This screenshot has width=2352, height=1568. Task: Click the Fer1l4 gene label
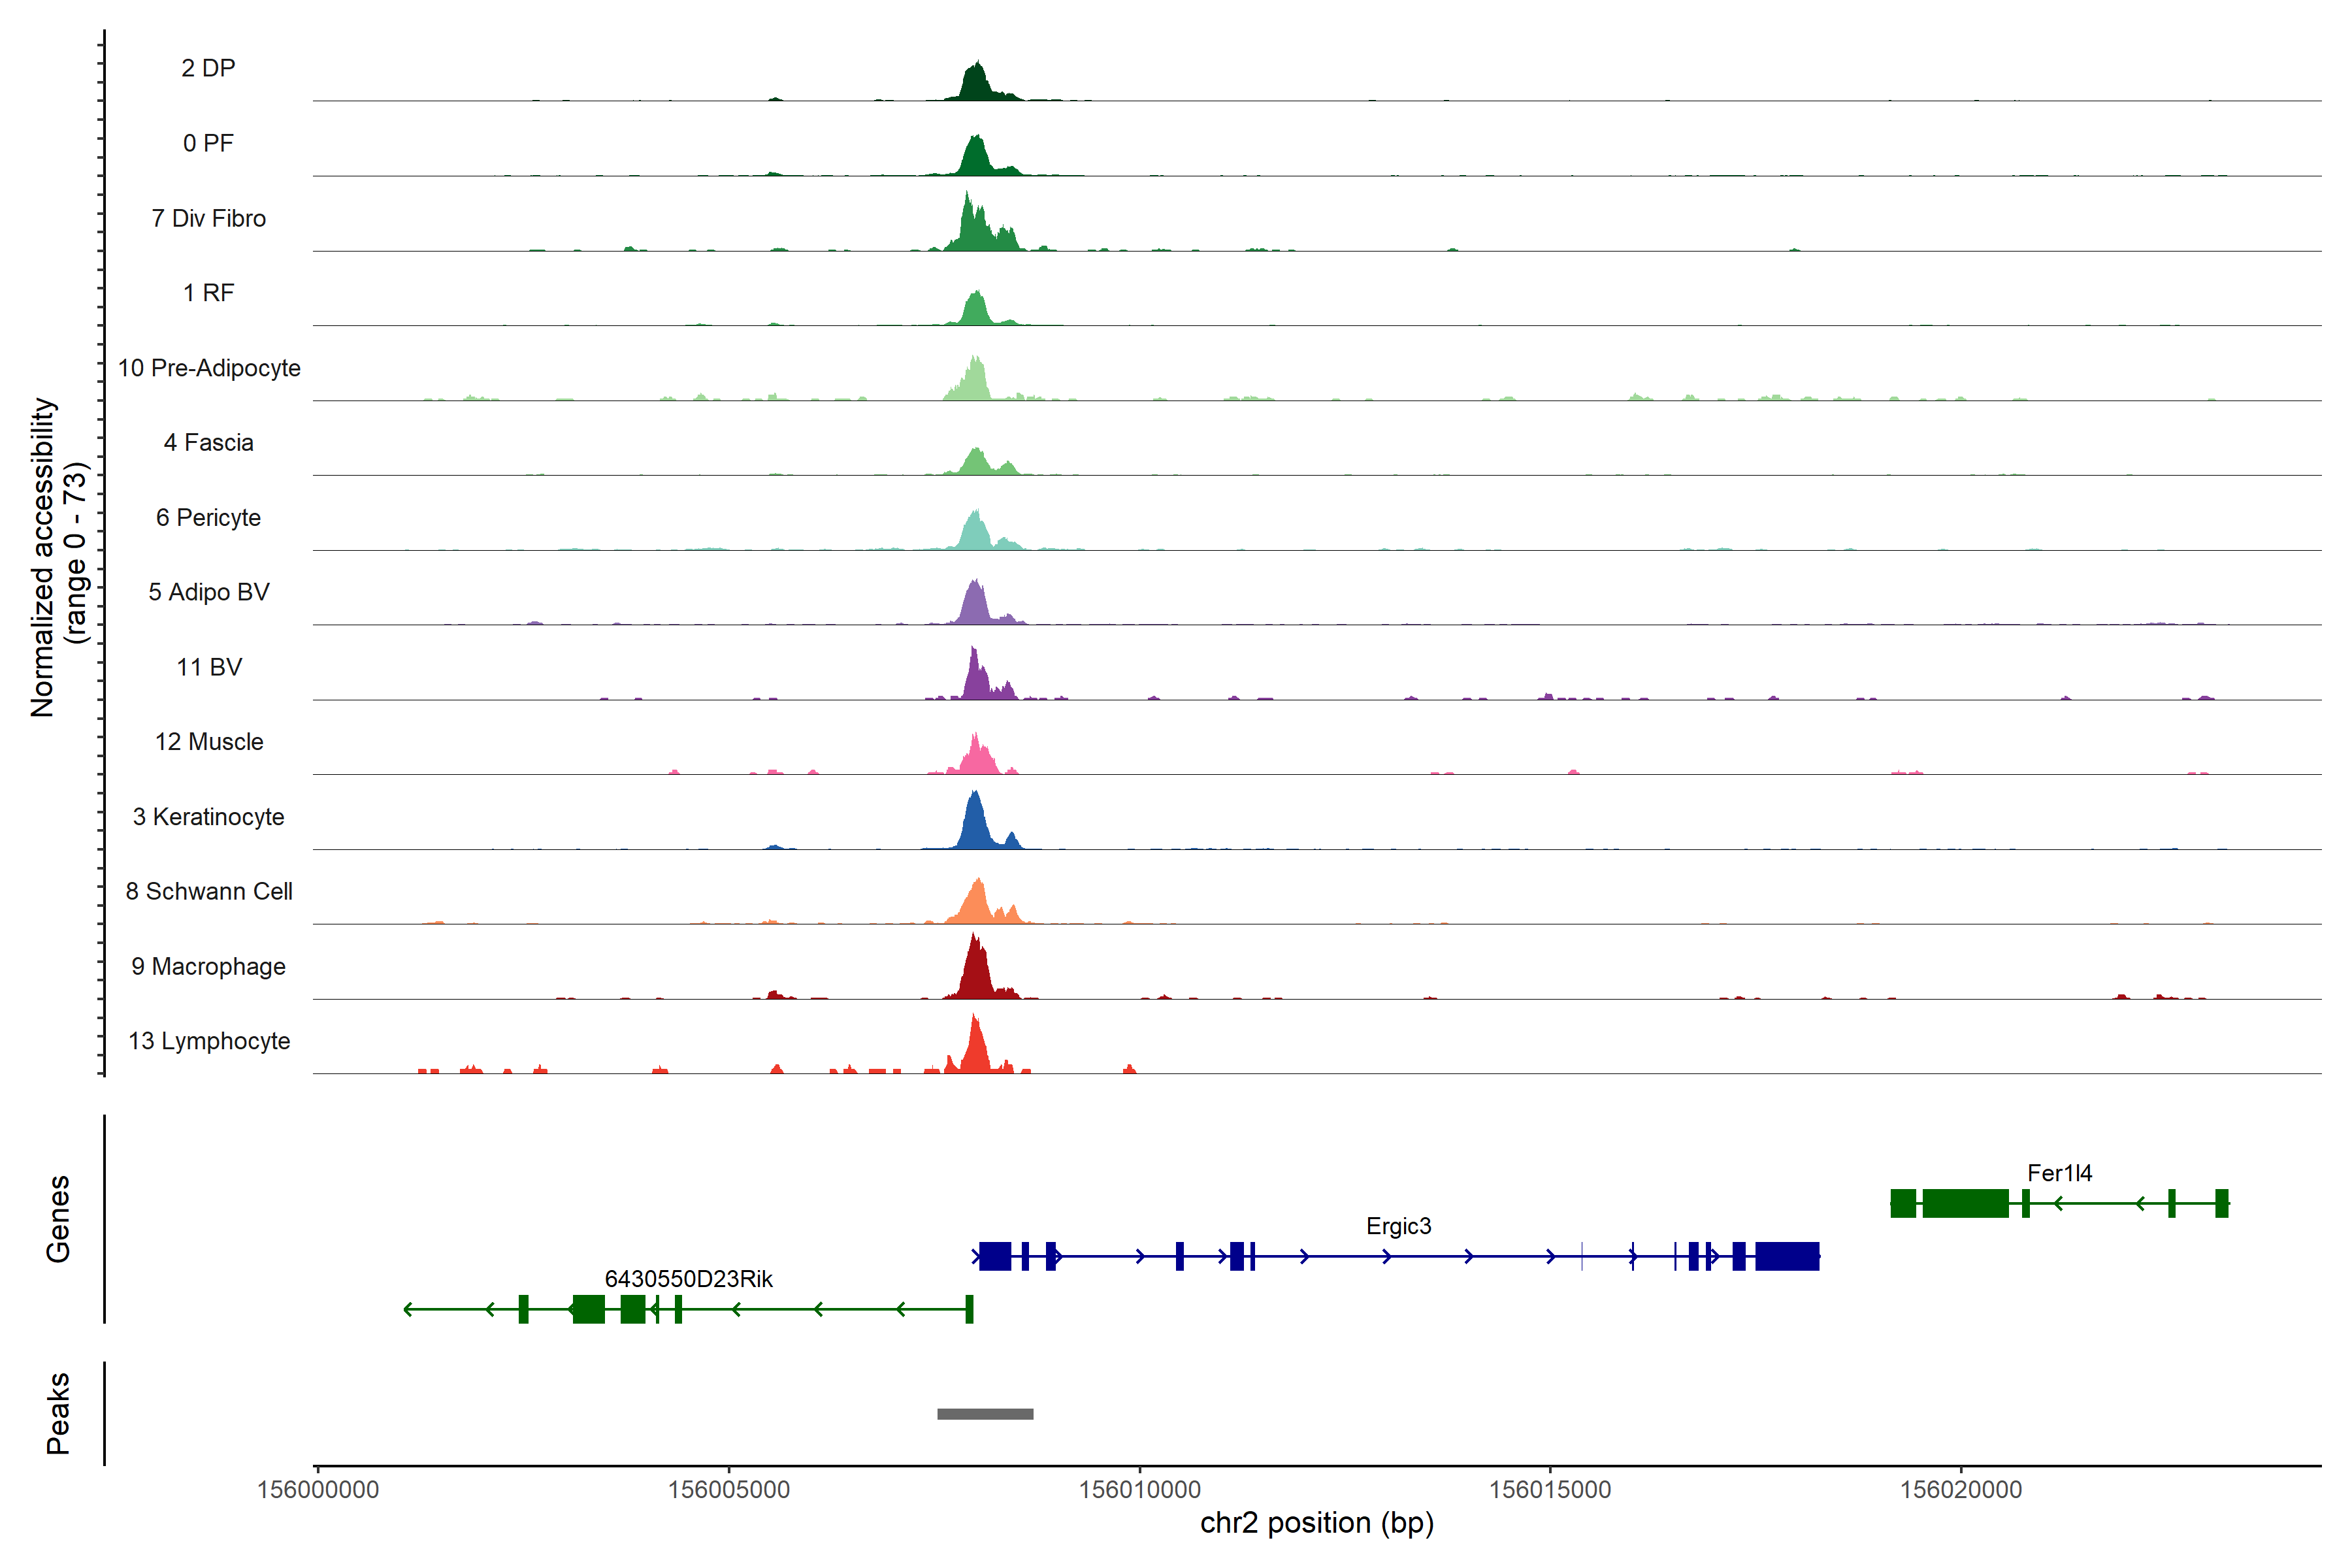click(x=2059, y=1173)
